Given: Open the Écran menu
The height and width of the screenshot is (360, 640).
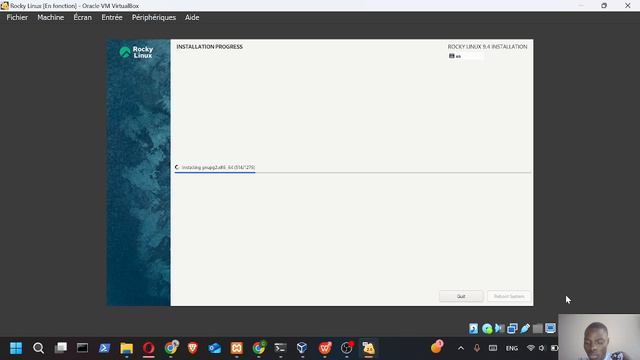Looking at the screenshot, I should 82,18.
